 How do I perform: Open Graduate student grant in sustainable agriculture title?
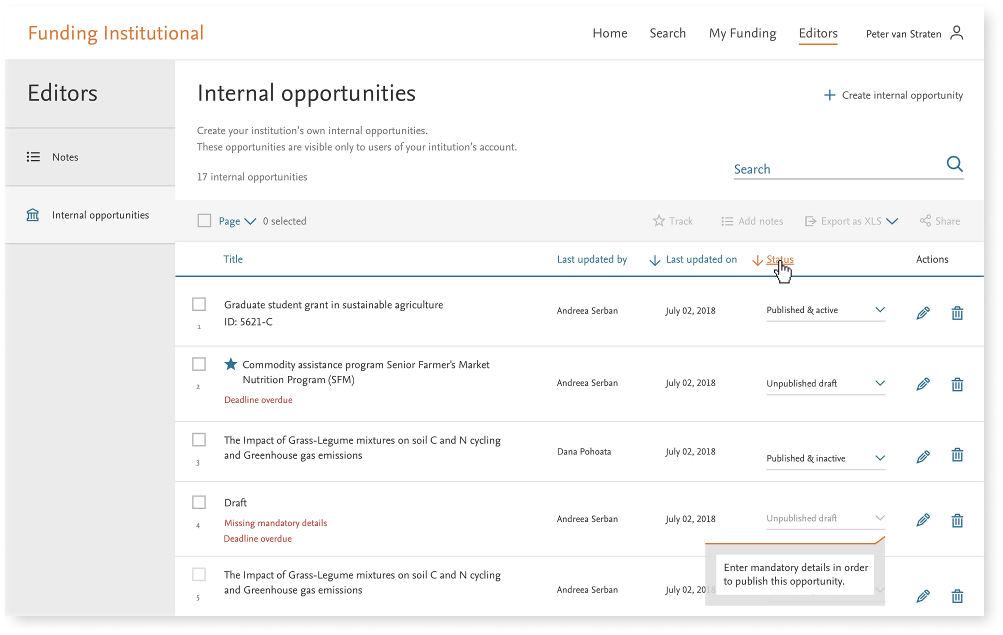(x=333, y=304)
